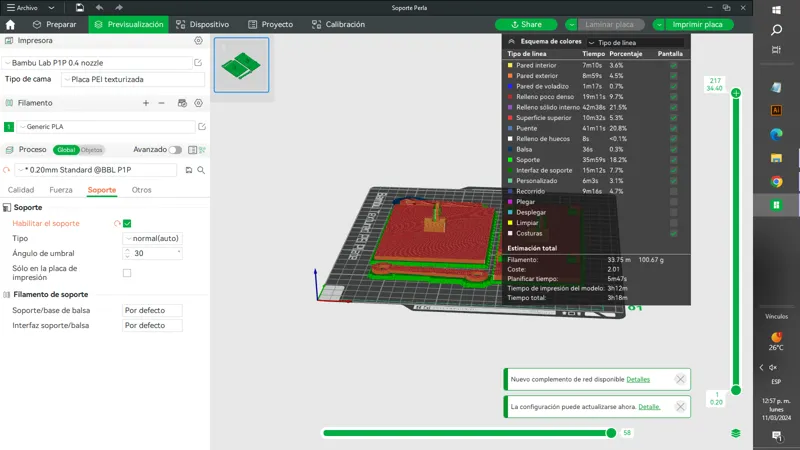Open the Tipo de cama dropdown
Viewport: 800px width, 450px height.
coord(133,80)
